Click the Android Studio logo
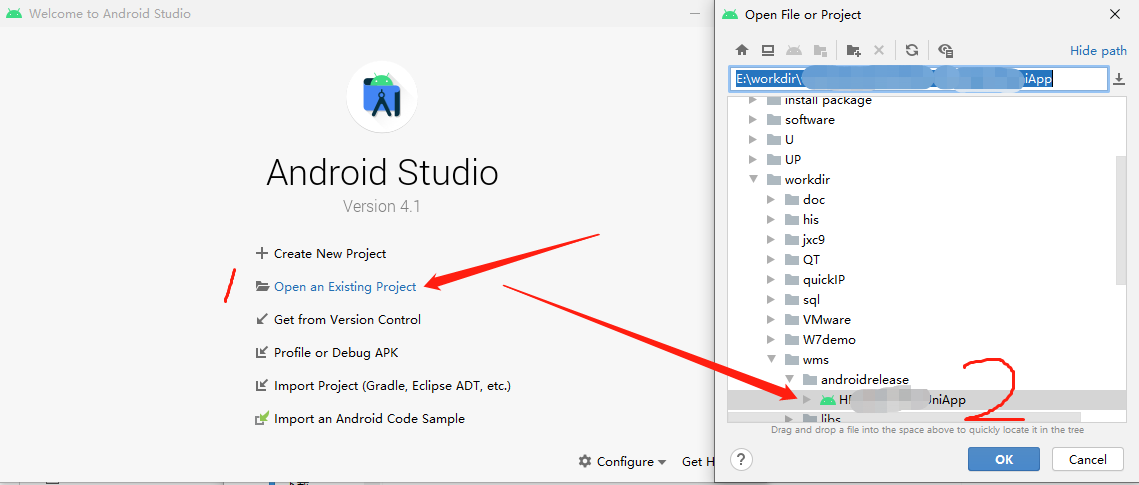Image resolution: width=1139 pixels, height=485 pixels. pos(382,97)
